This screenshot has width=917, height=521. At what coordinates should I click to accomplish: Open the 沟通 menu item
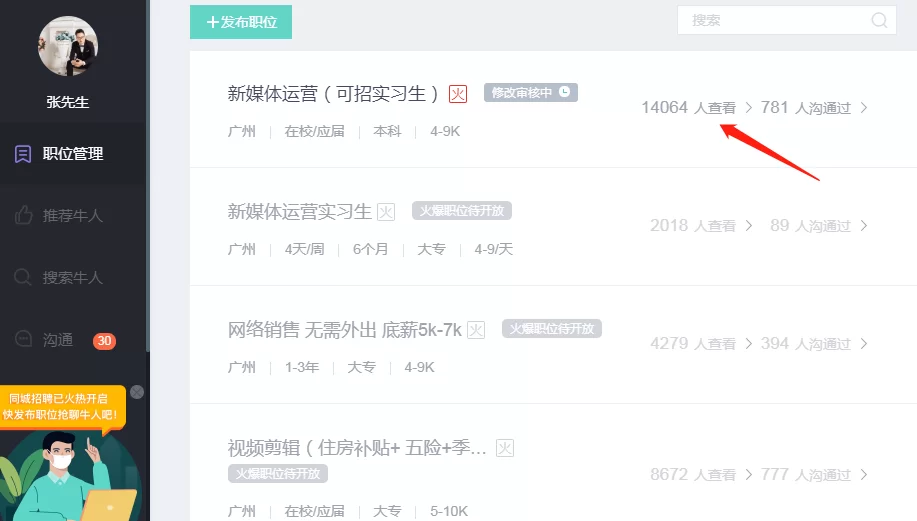click(x=58, y=340)
